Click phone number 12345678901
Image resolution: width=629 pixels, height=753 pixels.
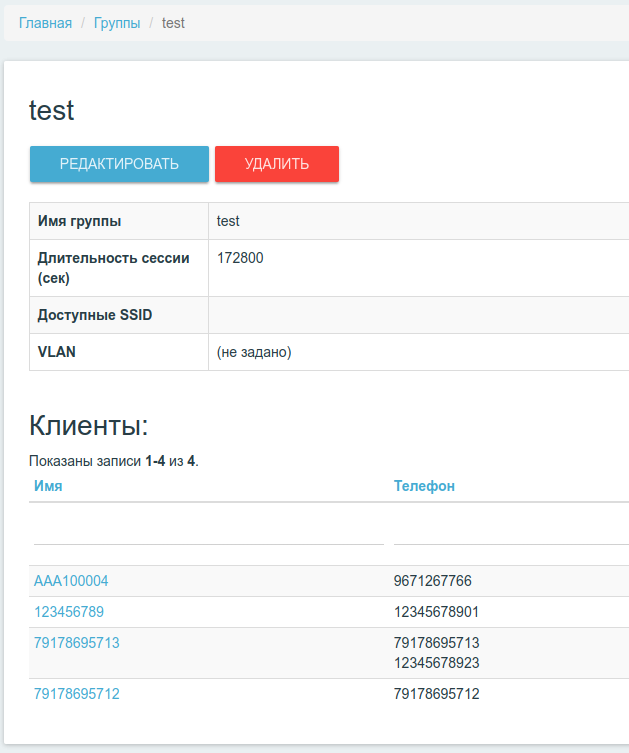click(x=436, y=612)
